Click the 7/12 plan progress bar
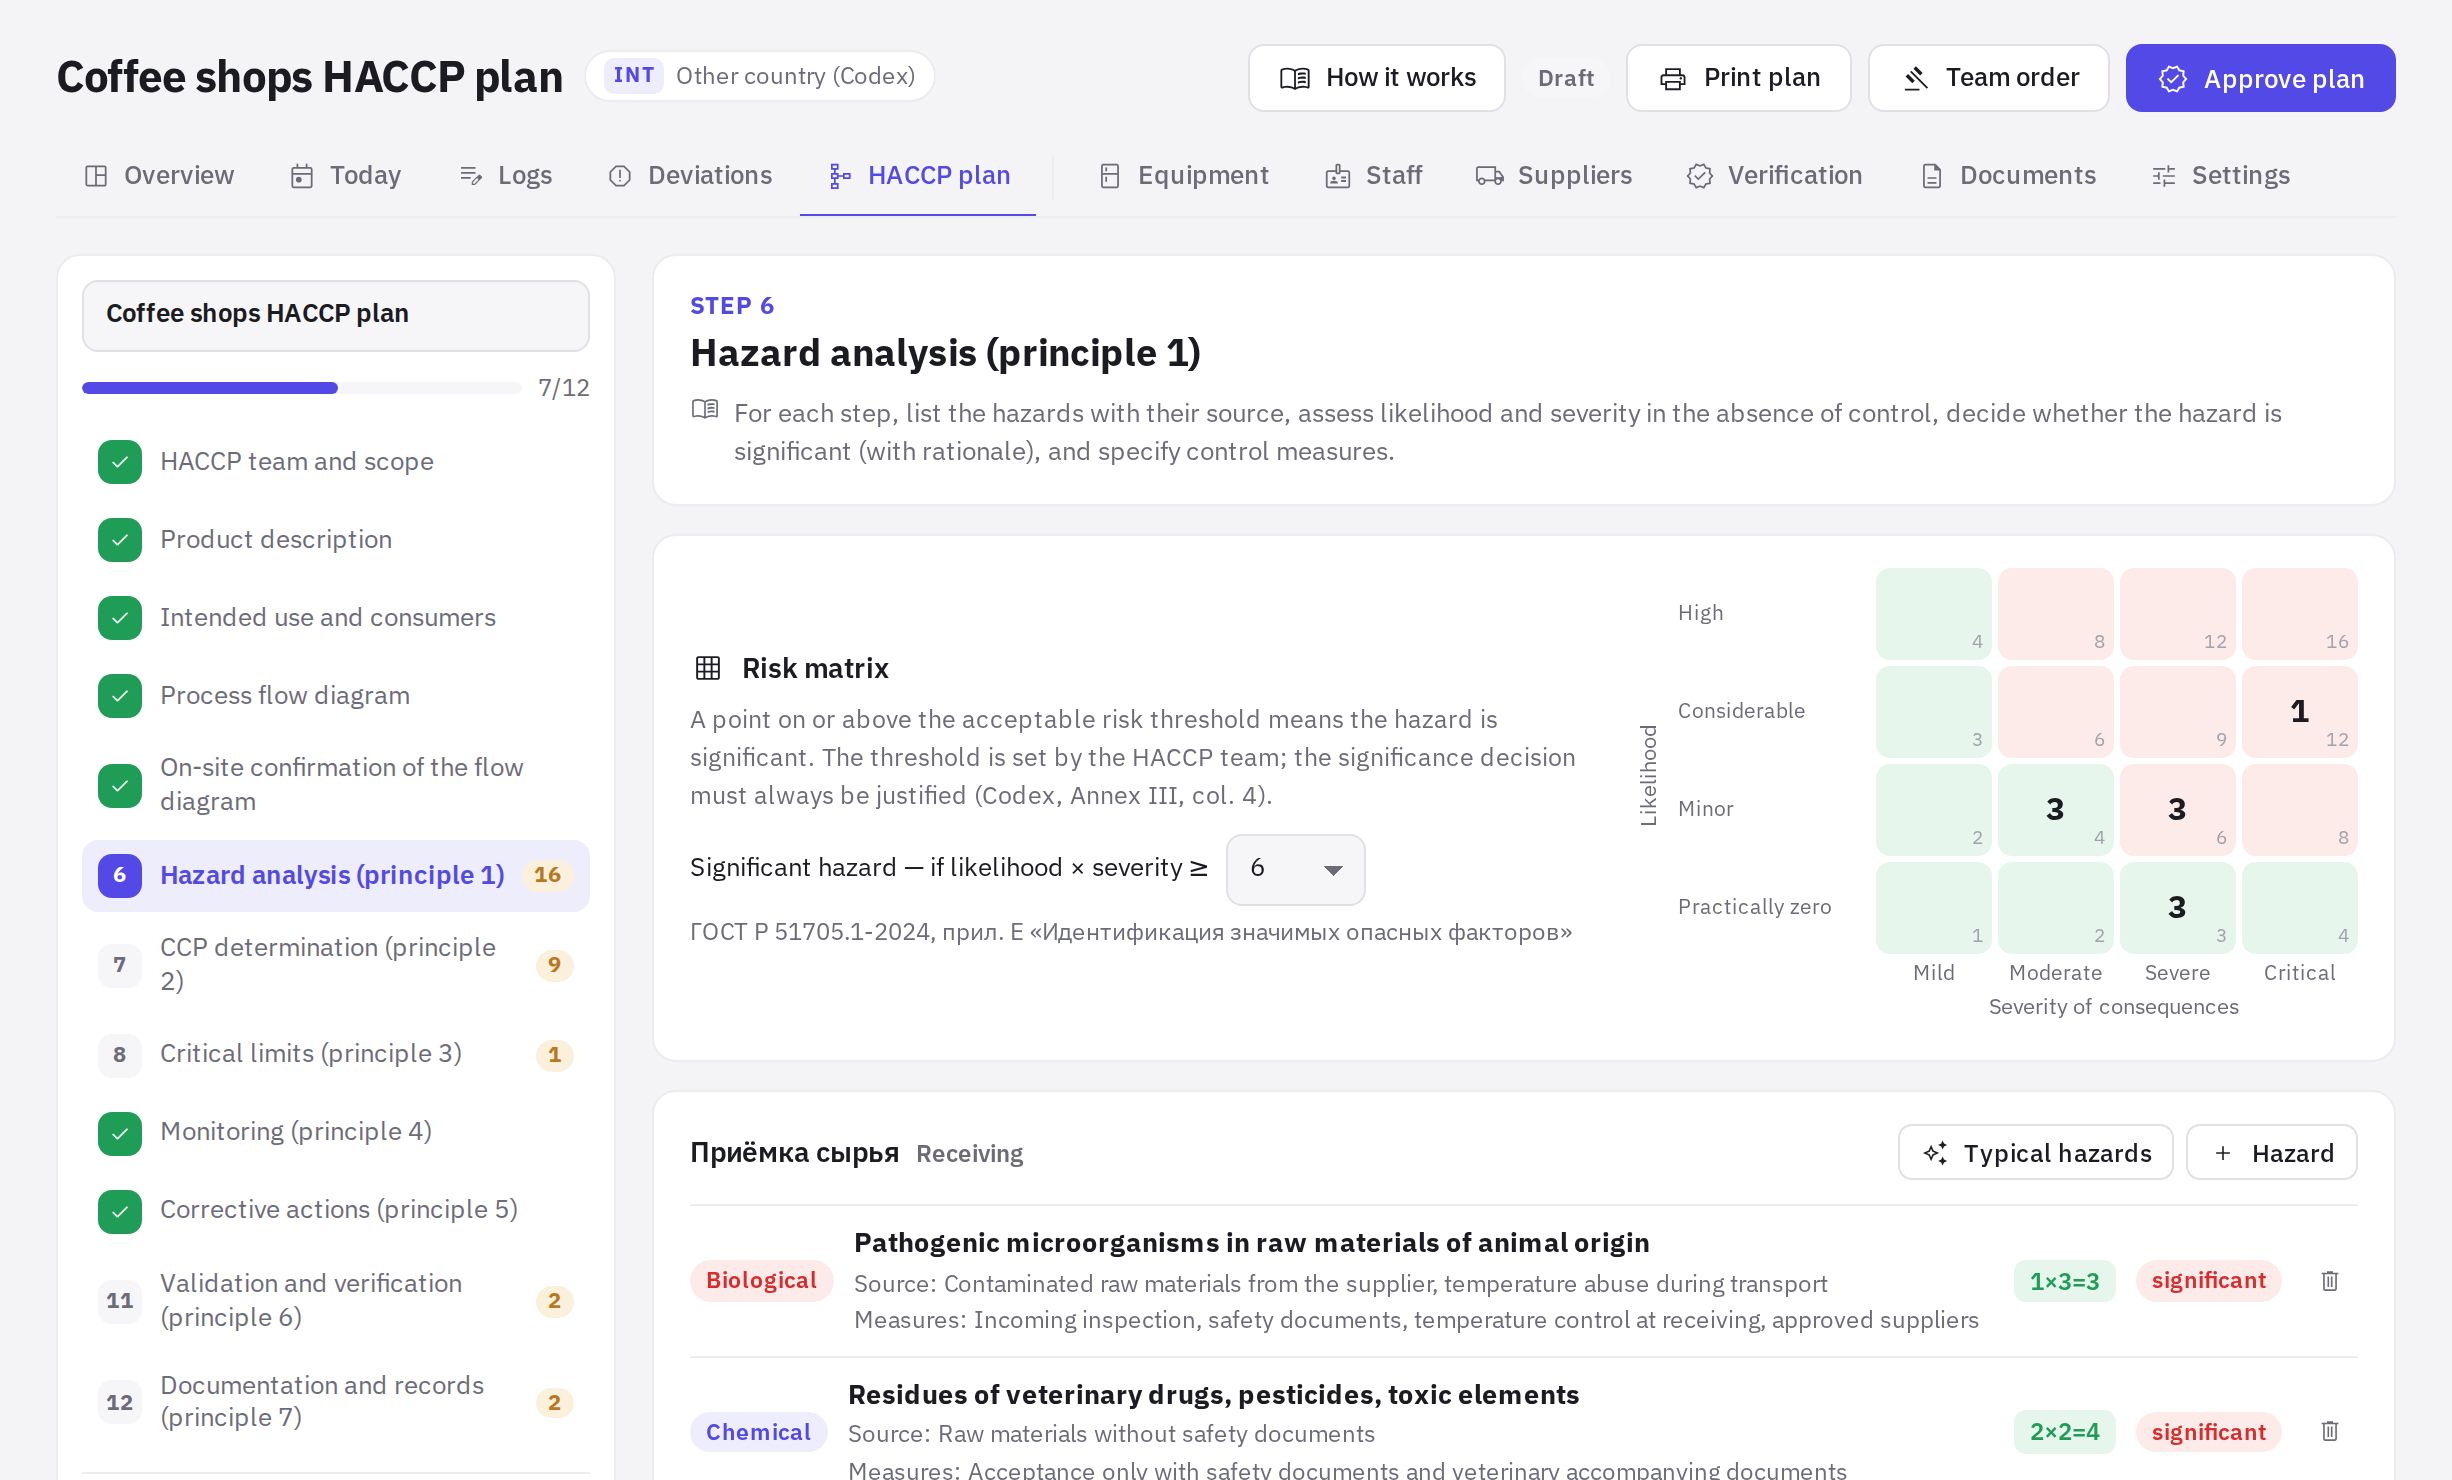The image size is (2452, 1480). (302, 388)
